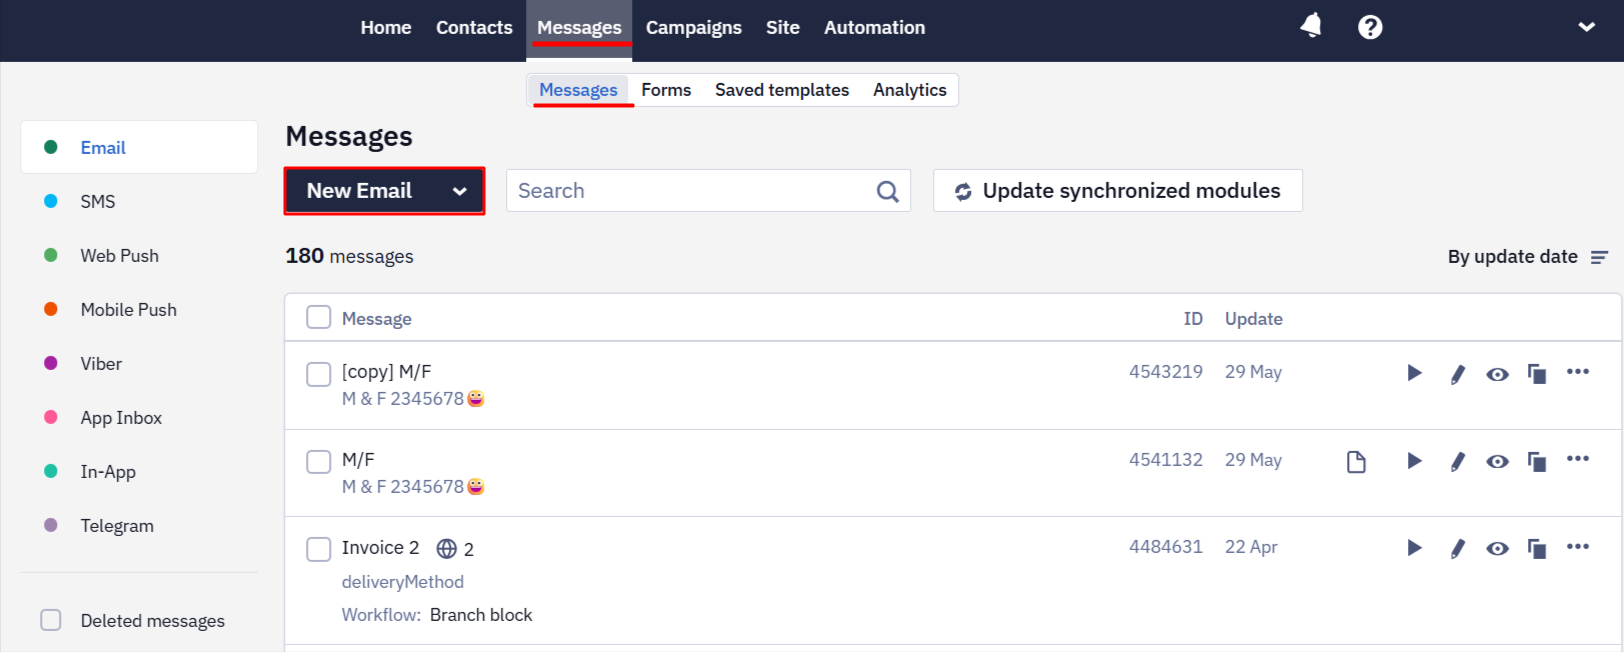Tick the select-all checkbox in Message header
Image resolution: width=1624 pixels, height=652 pixels.
click(x=318, y=317)
